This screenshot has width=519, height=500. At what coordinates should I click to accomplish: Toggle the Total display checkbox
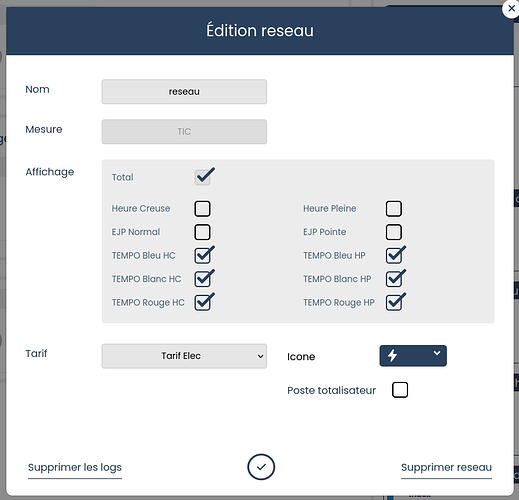point(203,177)
